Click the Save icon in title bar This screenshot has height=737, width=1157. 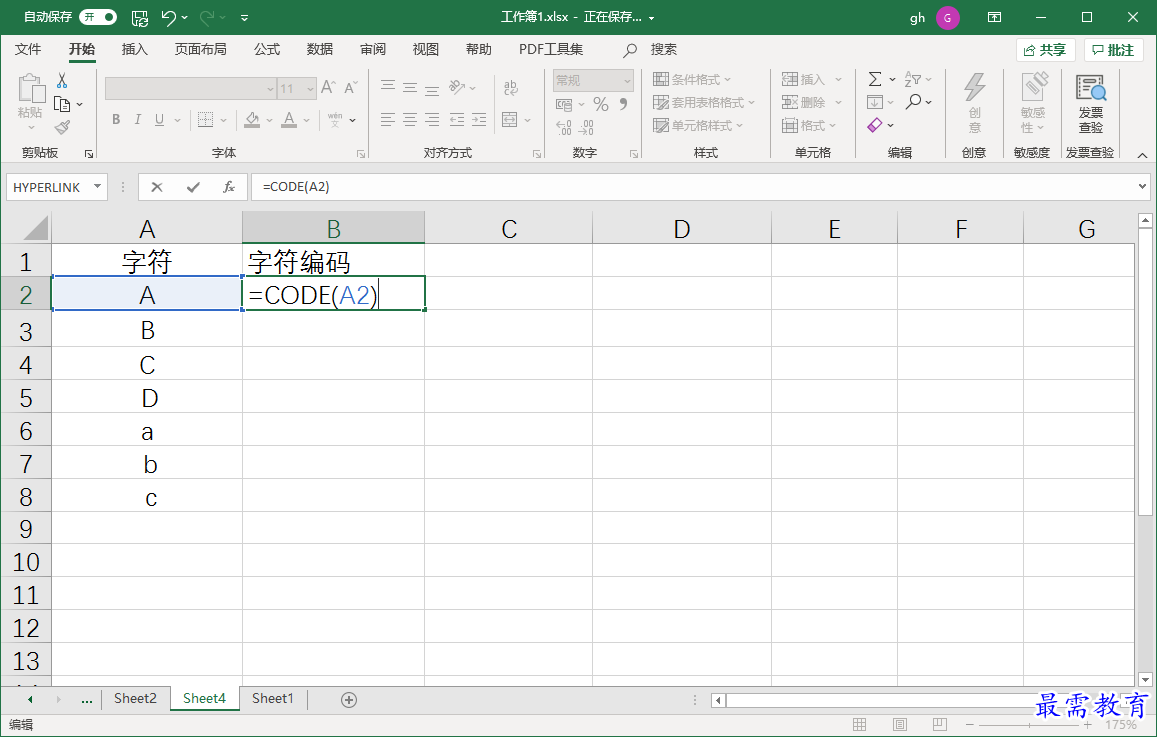(x=139, y=18)
